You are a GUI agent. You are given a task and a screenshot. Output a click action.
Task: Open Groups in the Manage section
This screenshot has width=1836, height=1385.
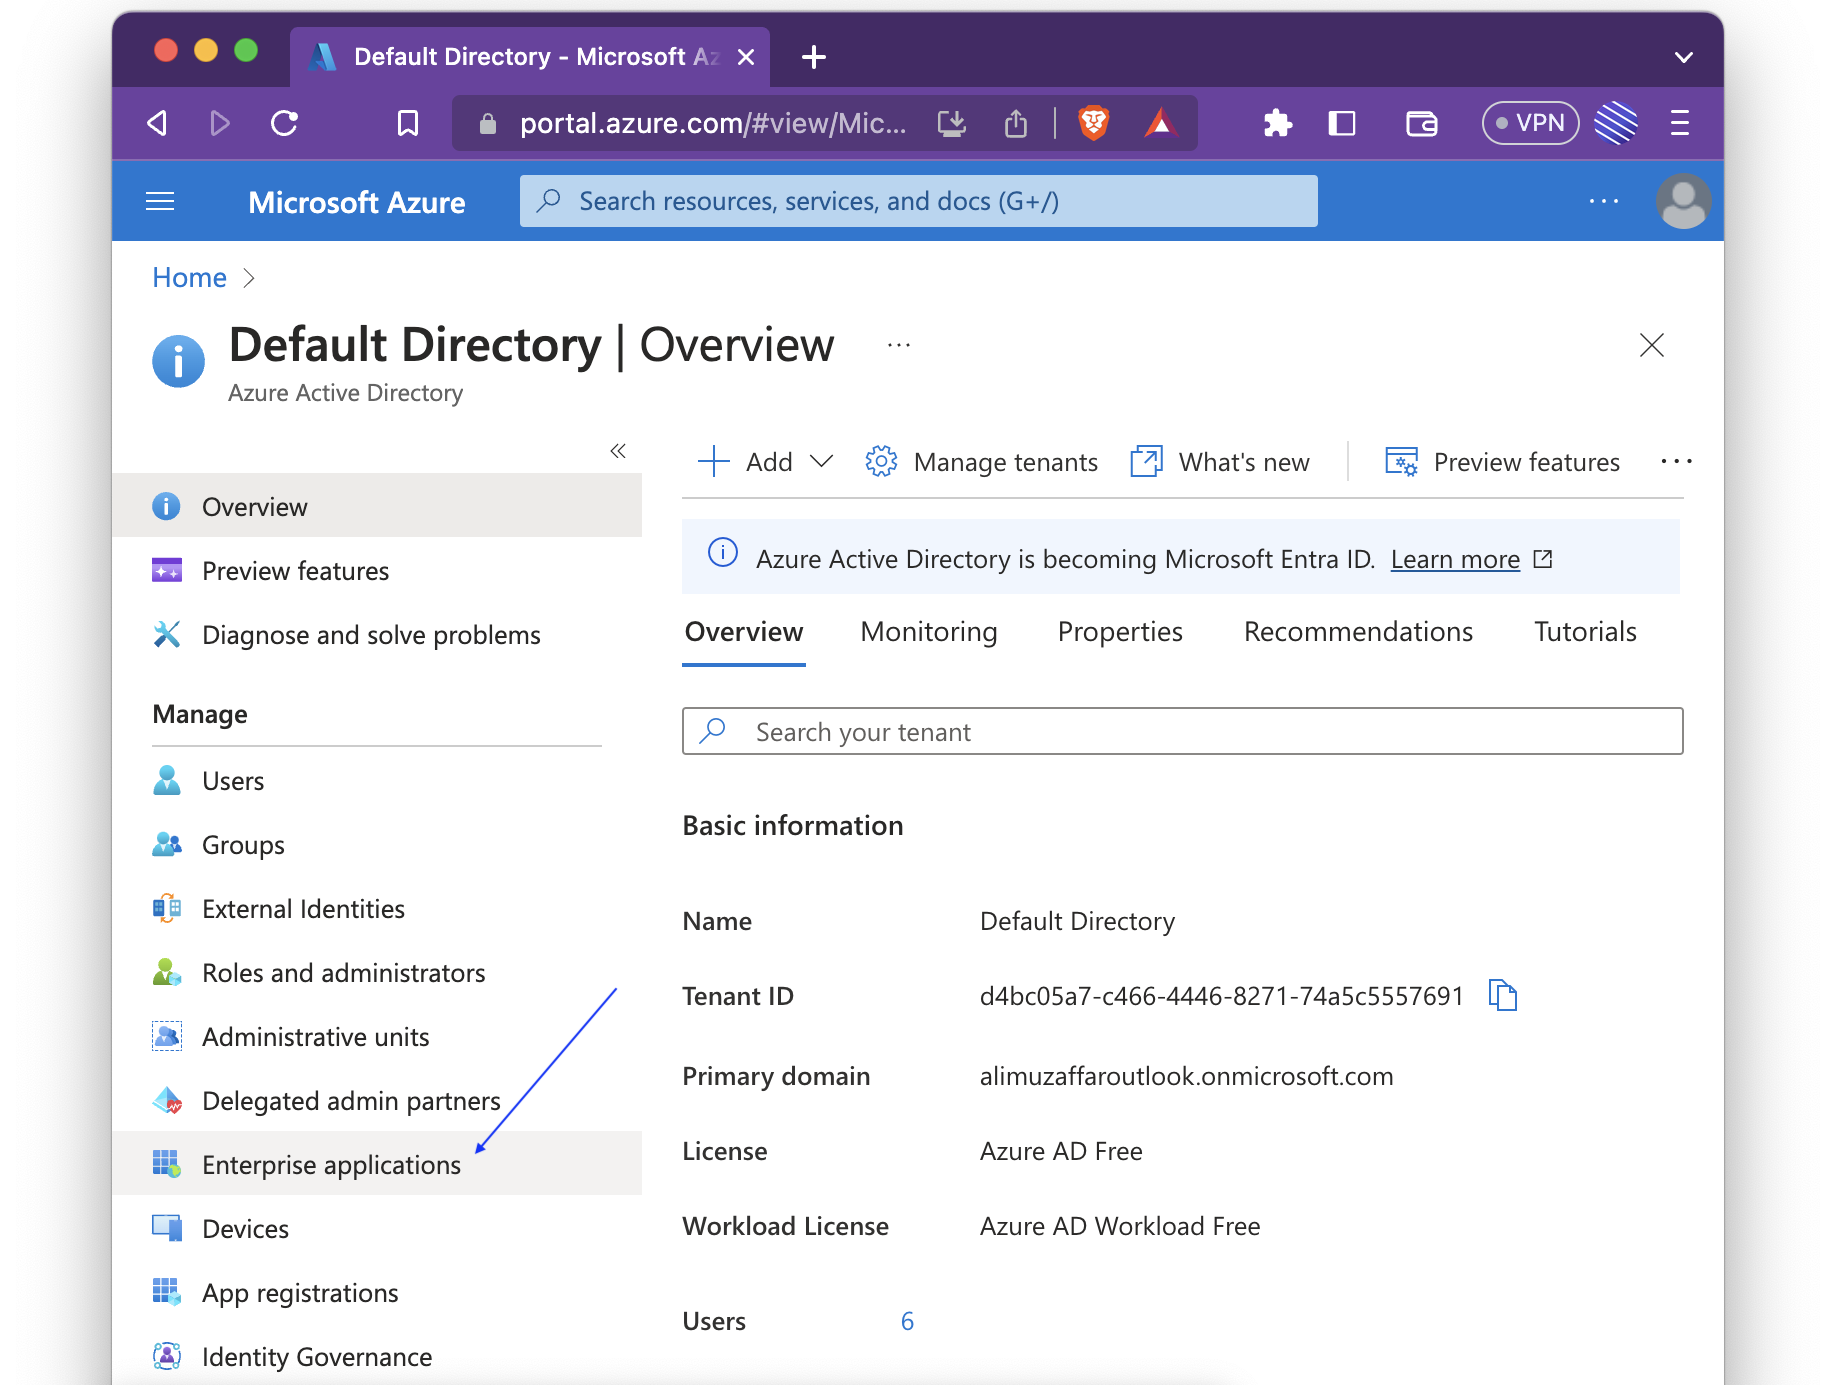pos(377,844)
